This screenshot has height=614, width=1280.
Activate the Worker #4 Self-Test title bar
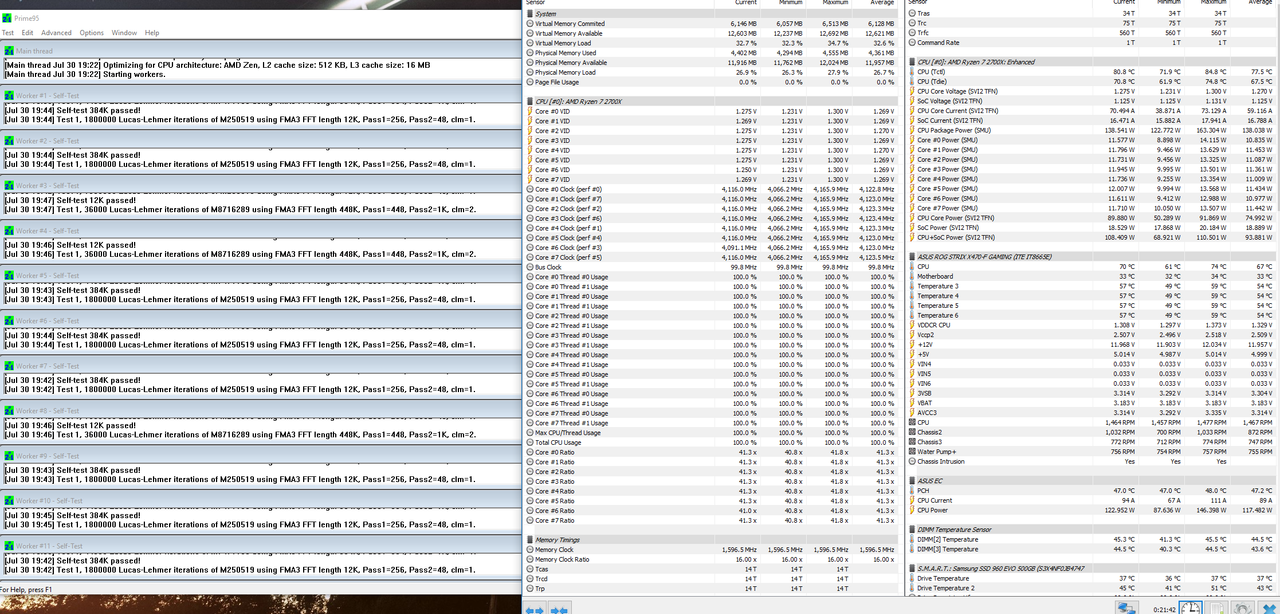[260, 230]
